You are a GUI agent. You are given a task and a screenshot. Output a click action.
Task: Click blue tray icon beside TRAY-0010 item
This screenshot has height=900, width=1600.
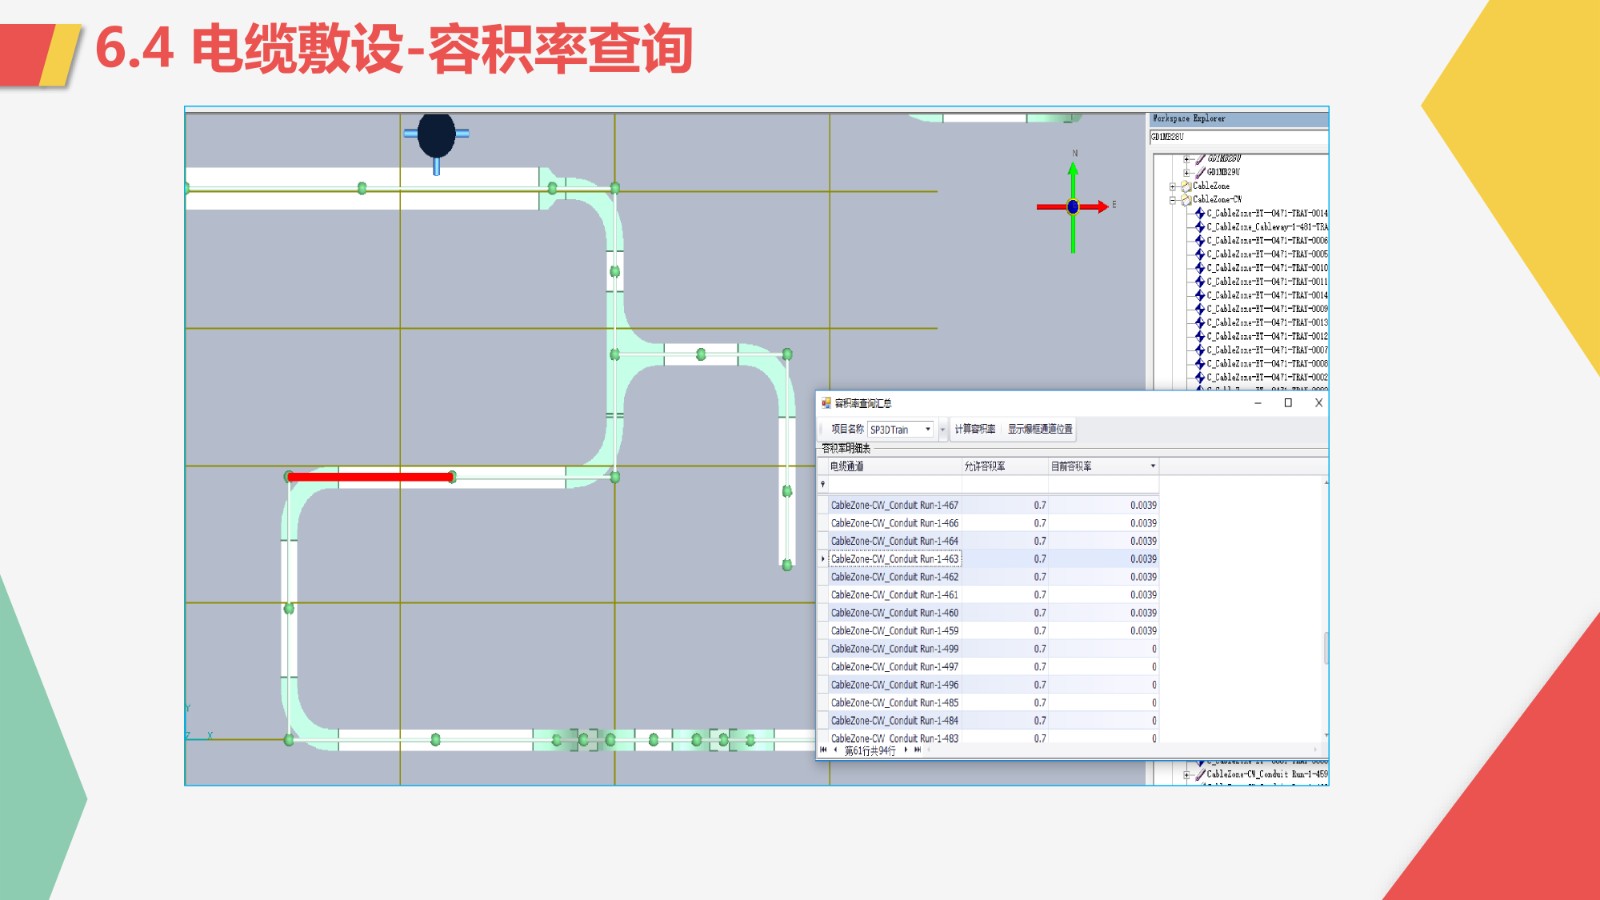tap(1200, 268)
